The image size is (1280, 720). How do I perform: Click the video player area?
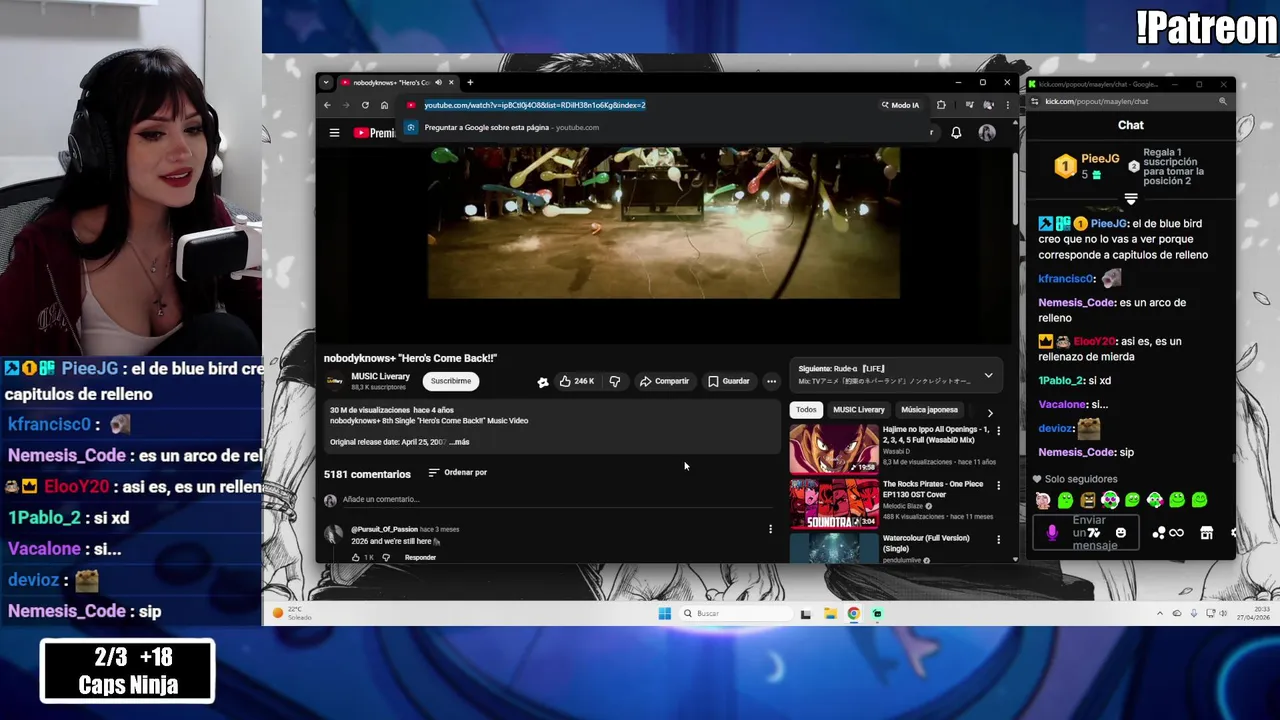coord(663,223)
